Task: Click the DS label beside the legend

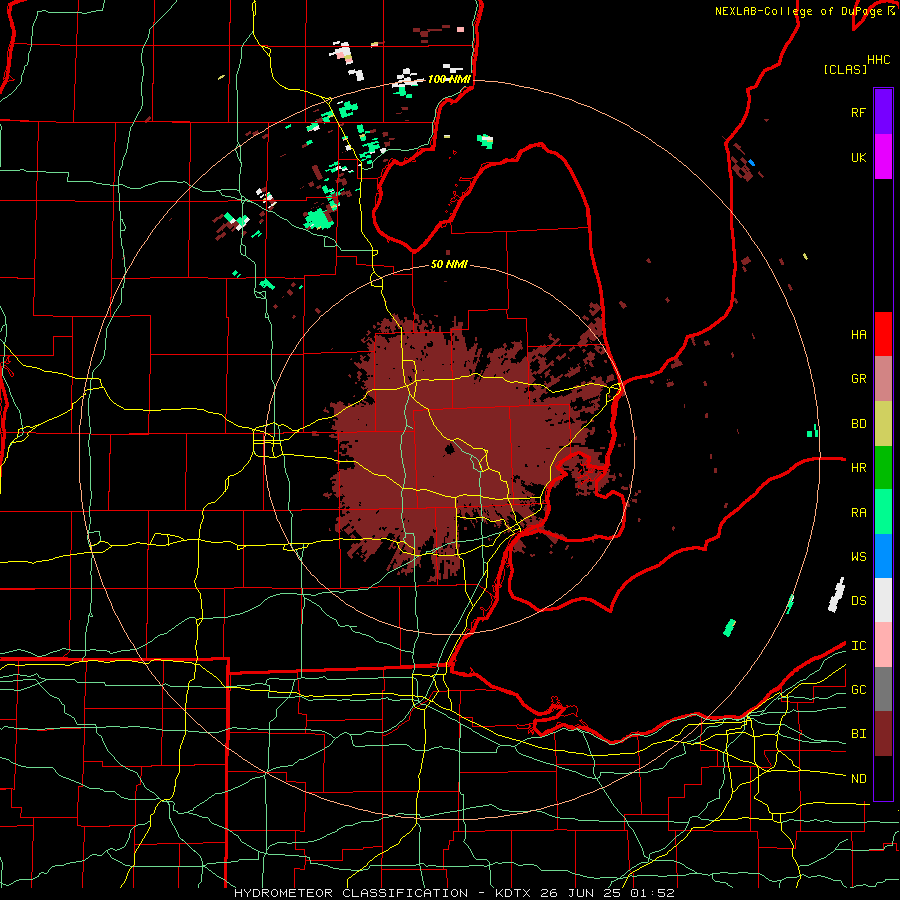Action: (x=858, y=601)
